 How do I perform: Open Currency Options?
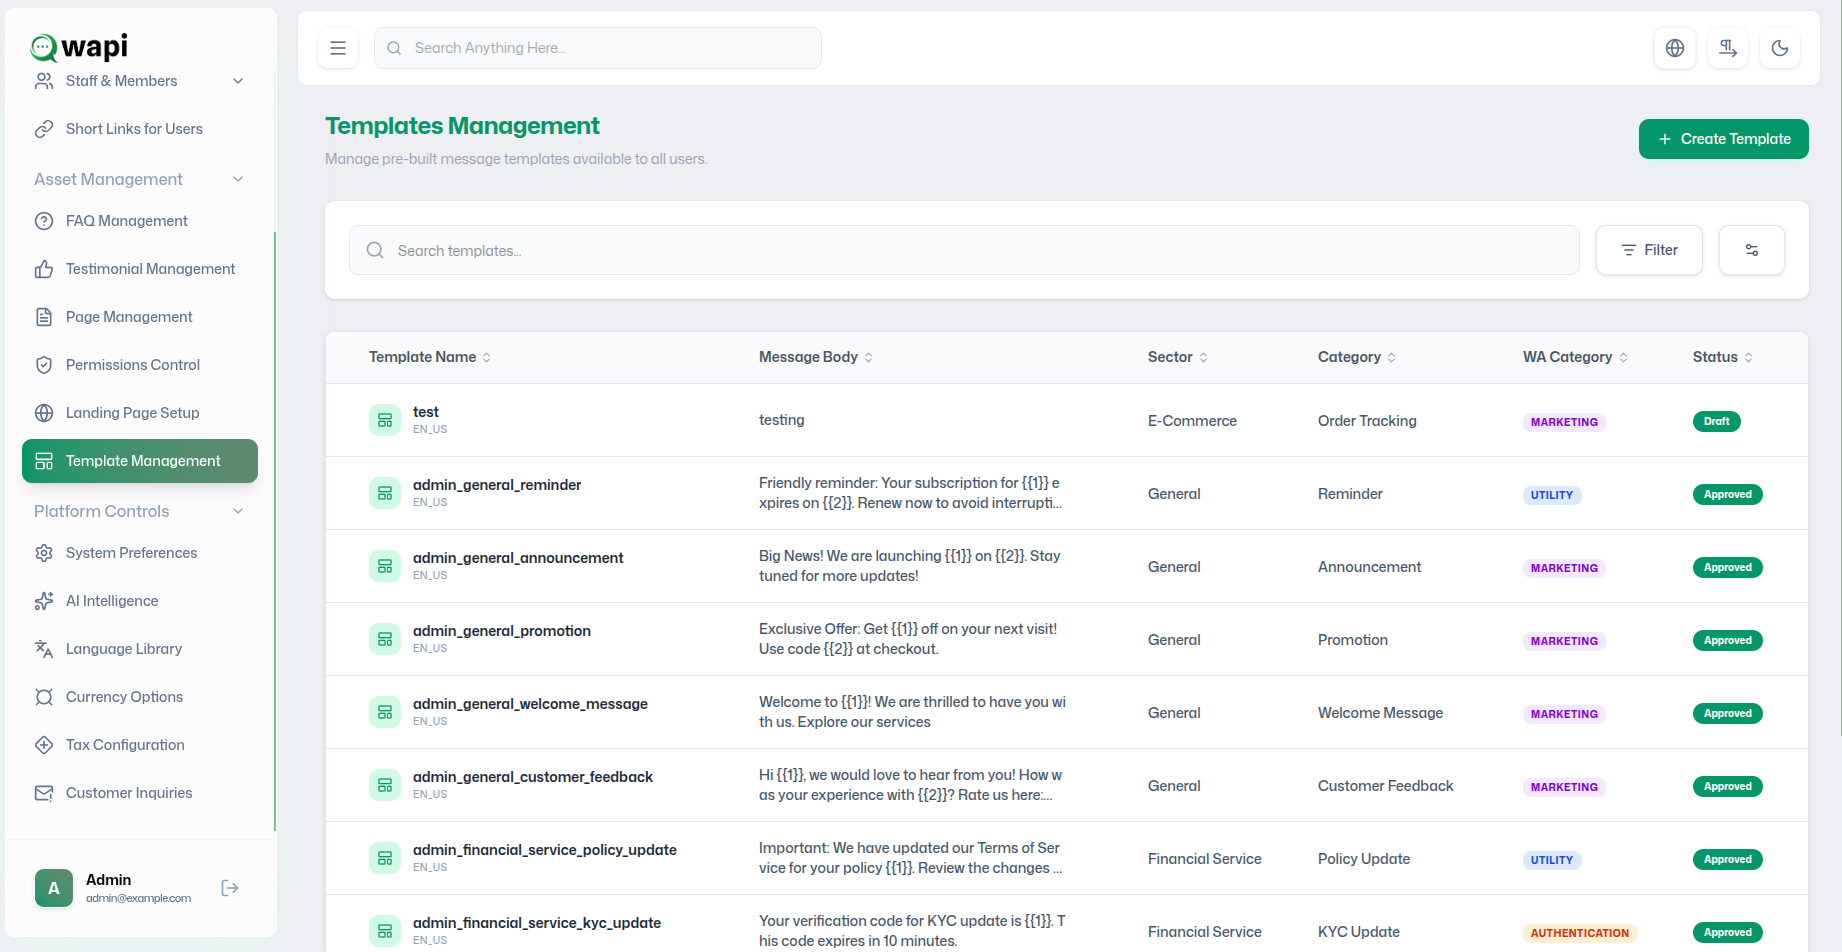pyautogui.click(x=140, y=697)
